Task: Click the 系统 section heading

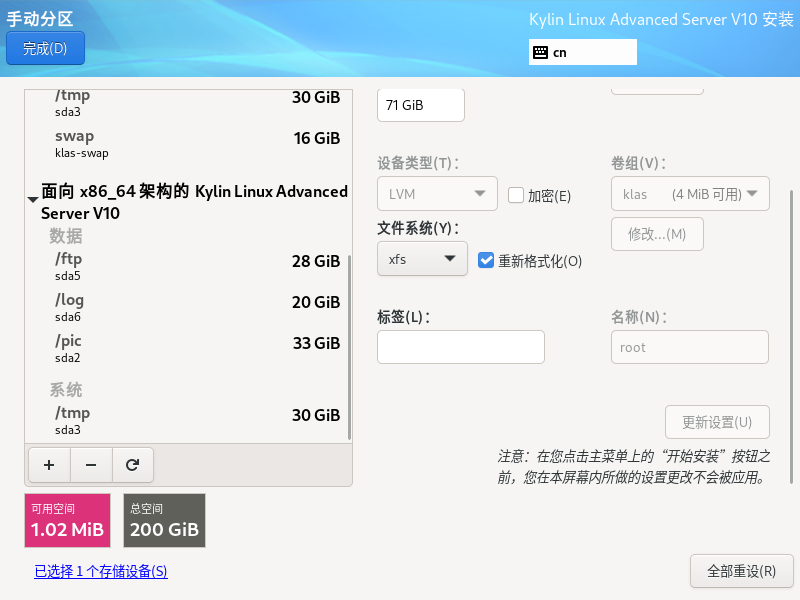Action: 66,390
